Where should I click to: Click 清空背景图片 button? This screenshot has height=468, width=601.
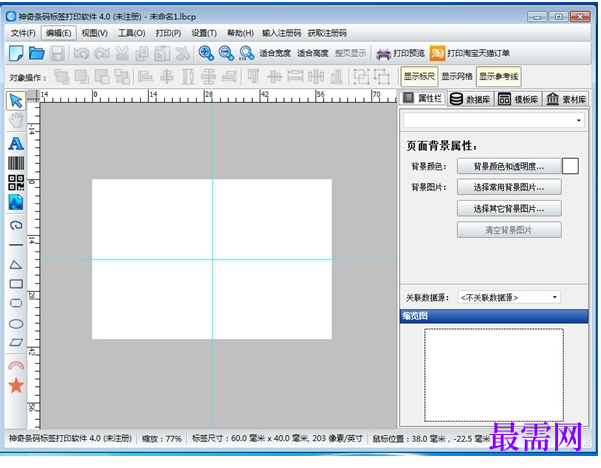coord(509,230)
